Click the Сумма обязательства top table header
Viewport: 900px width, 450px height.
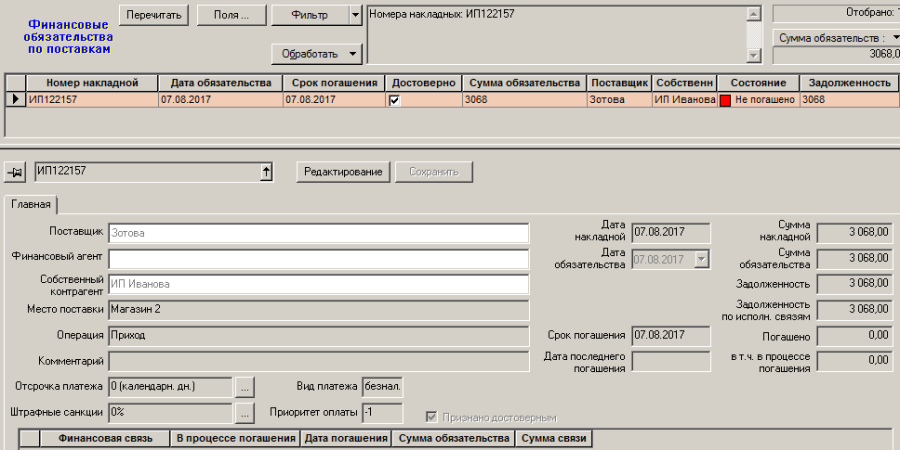click(x=525, y=83)
